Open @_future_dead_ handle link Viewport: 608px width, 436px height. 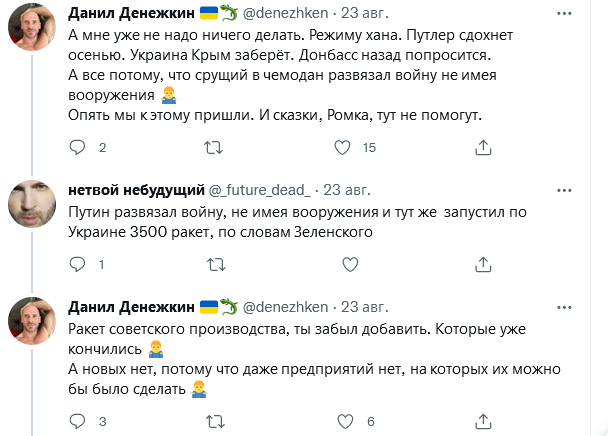click(x=258, y=190)
